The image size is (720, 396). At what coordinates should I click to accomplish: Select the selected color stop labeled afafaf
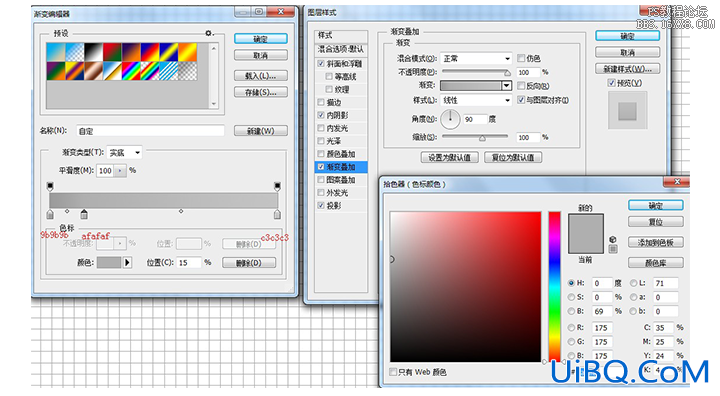[x=84, y=215]
